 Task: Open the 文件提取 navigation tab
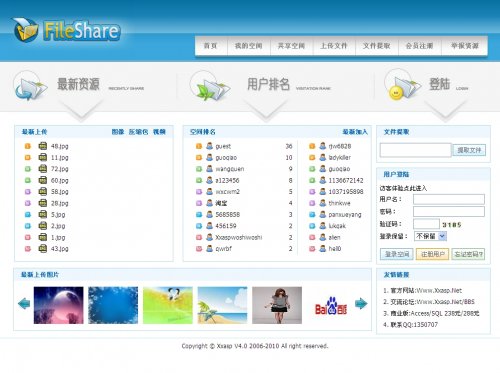tap(377, 46)
